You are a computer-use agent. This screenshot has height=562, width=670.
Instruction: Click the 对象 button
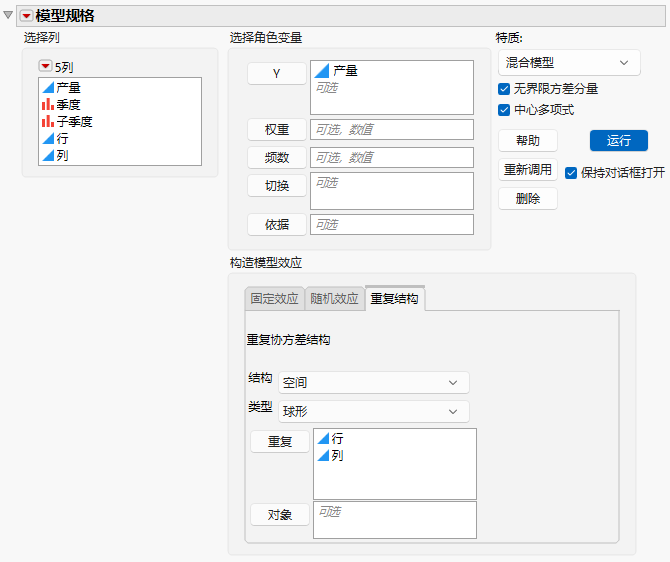tap(279, 515)
